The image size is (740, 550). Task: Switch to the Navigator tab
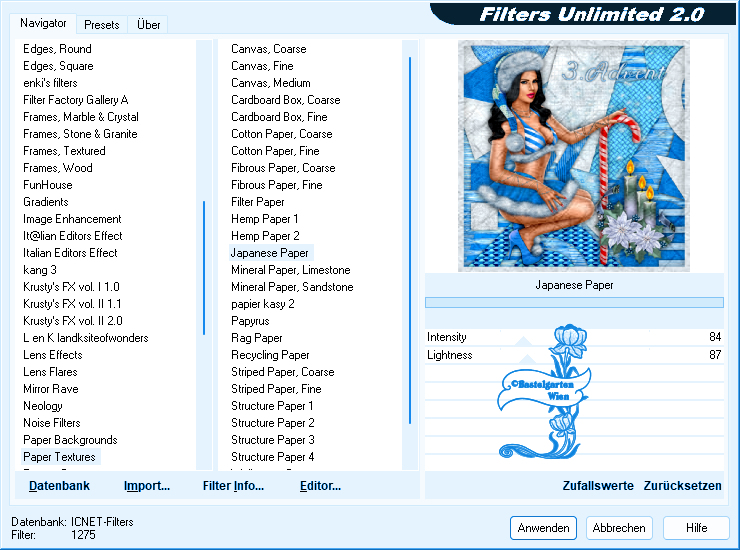coord(43,23)
